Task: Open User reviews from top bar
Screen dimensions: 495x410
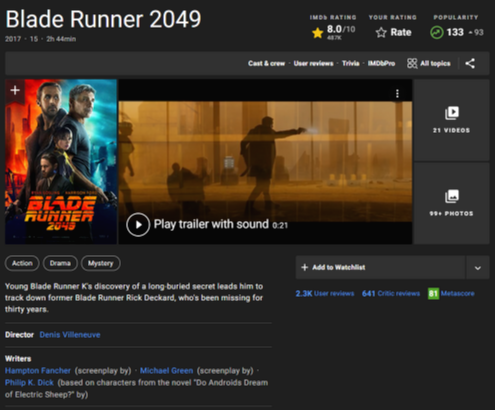Action: pos(313,63)
